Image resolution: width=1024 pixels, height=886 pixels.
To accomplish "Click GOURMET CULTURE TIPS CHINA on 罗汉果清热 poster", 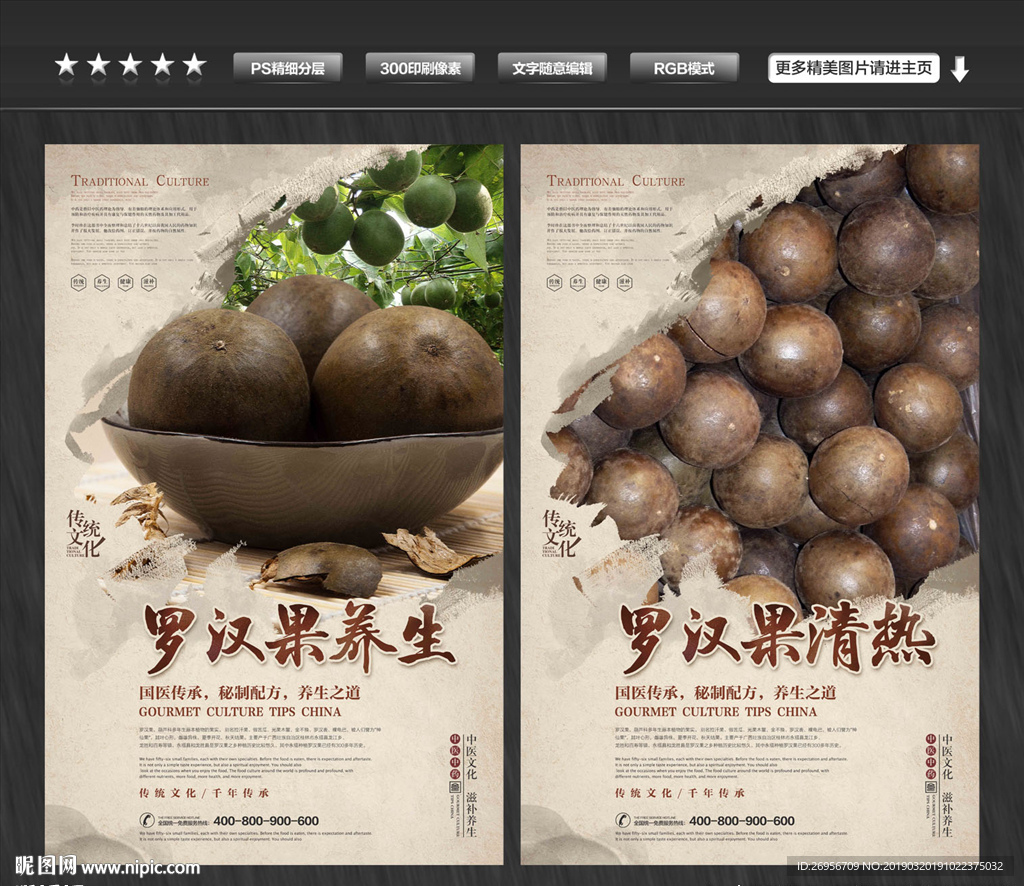I will point(716,712).
